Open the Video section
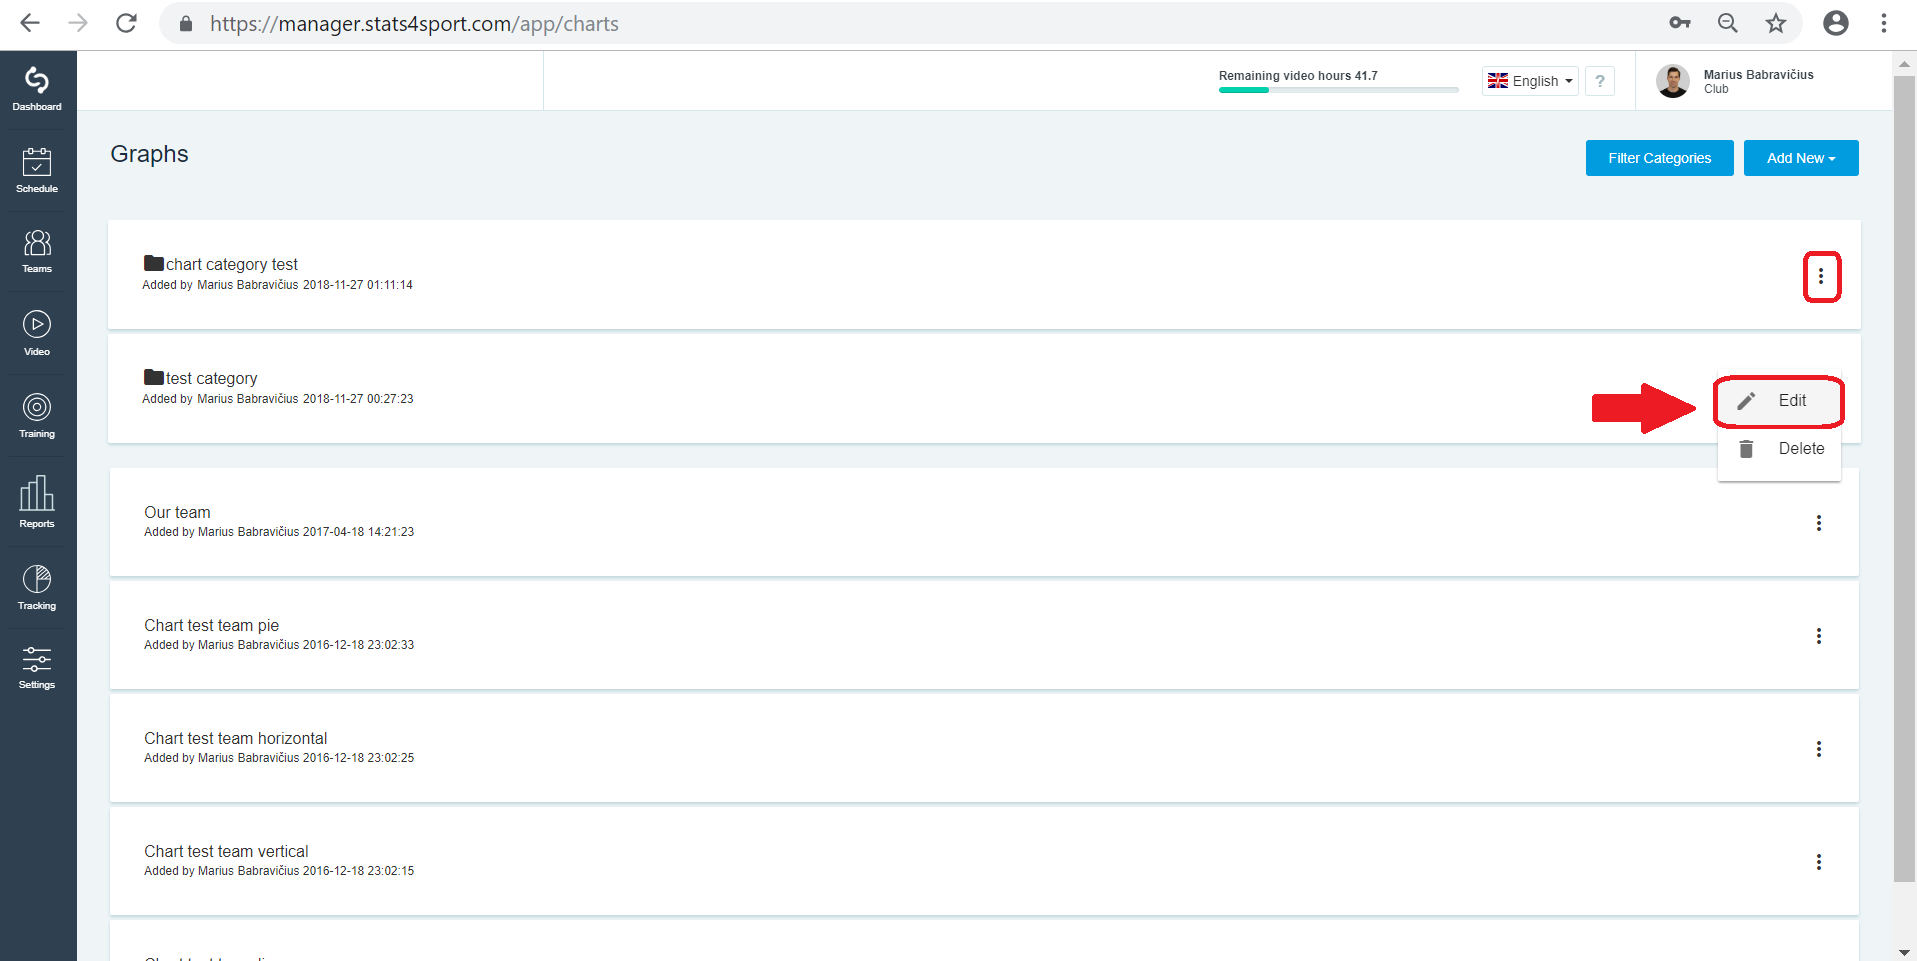 pyautogui.click(x=37, y=334)
